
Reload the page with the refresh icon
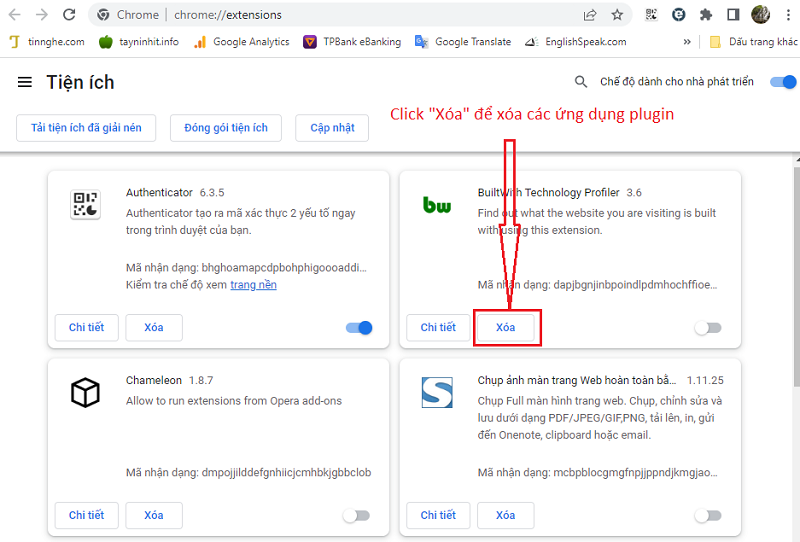click(x=69, y=15)
